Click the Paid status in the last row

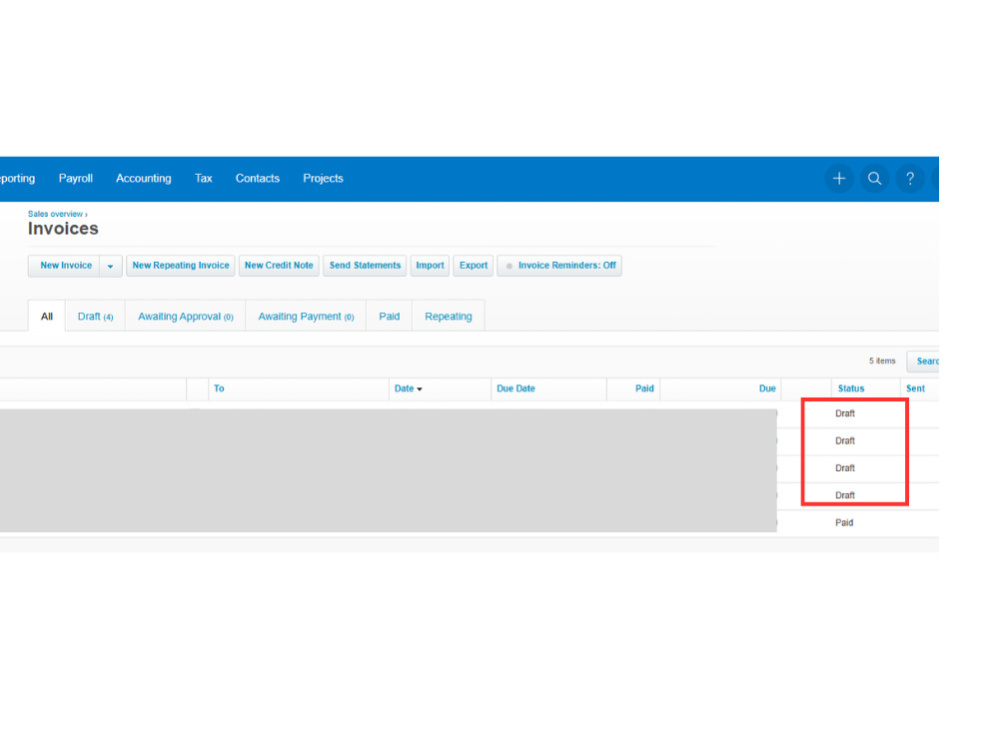(x=844, y=523)
